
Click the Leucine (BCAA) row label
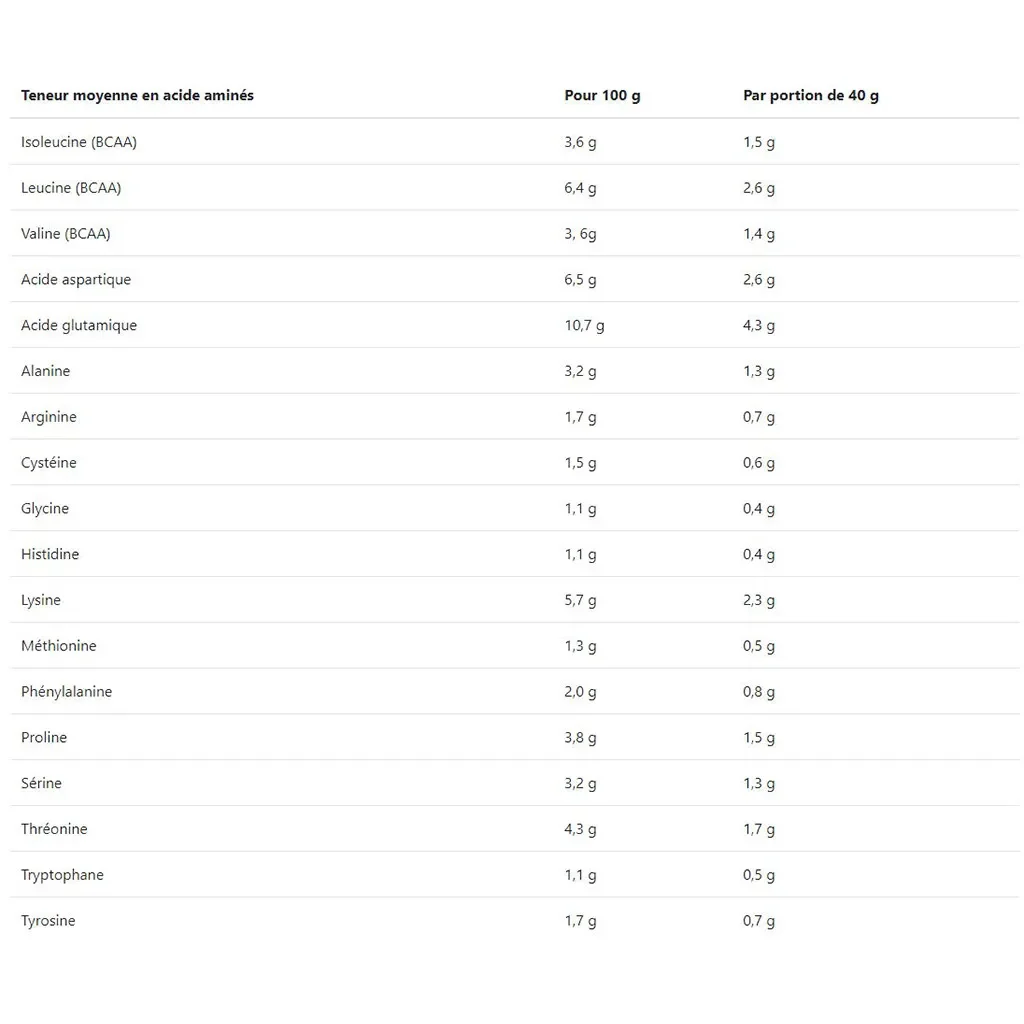click(71, 188)
